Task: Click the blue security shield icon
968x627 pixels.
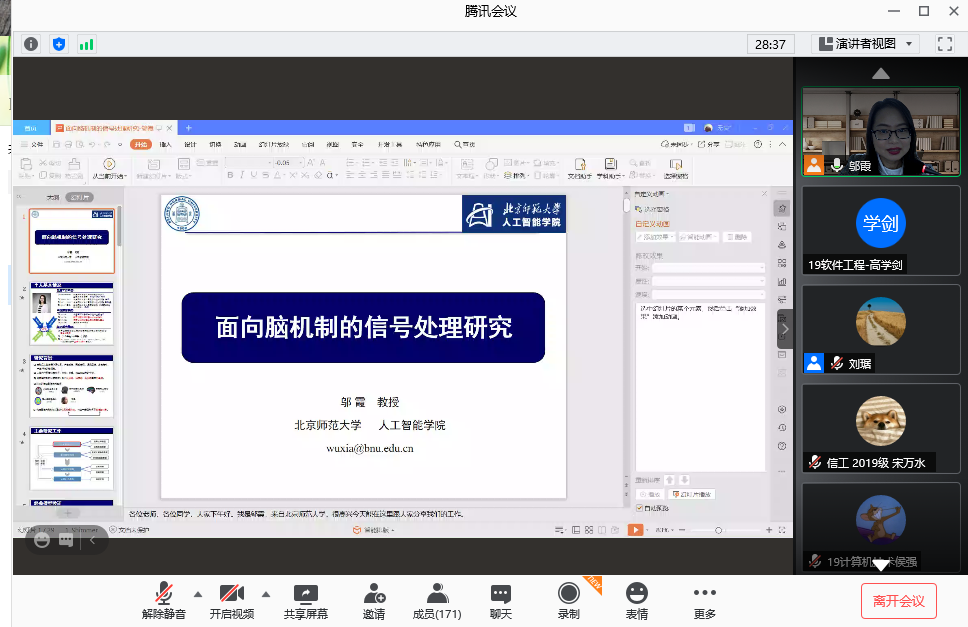Action: 59,44
